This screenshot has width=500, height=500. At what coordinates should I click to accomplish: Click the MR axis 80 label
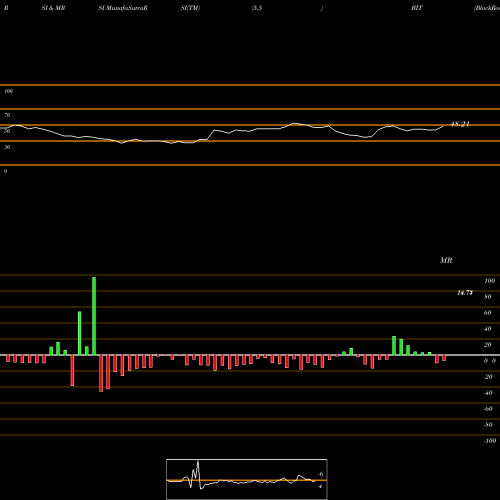[488, 297]
